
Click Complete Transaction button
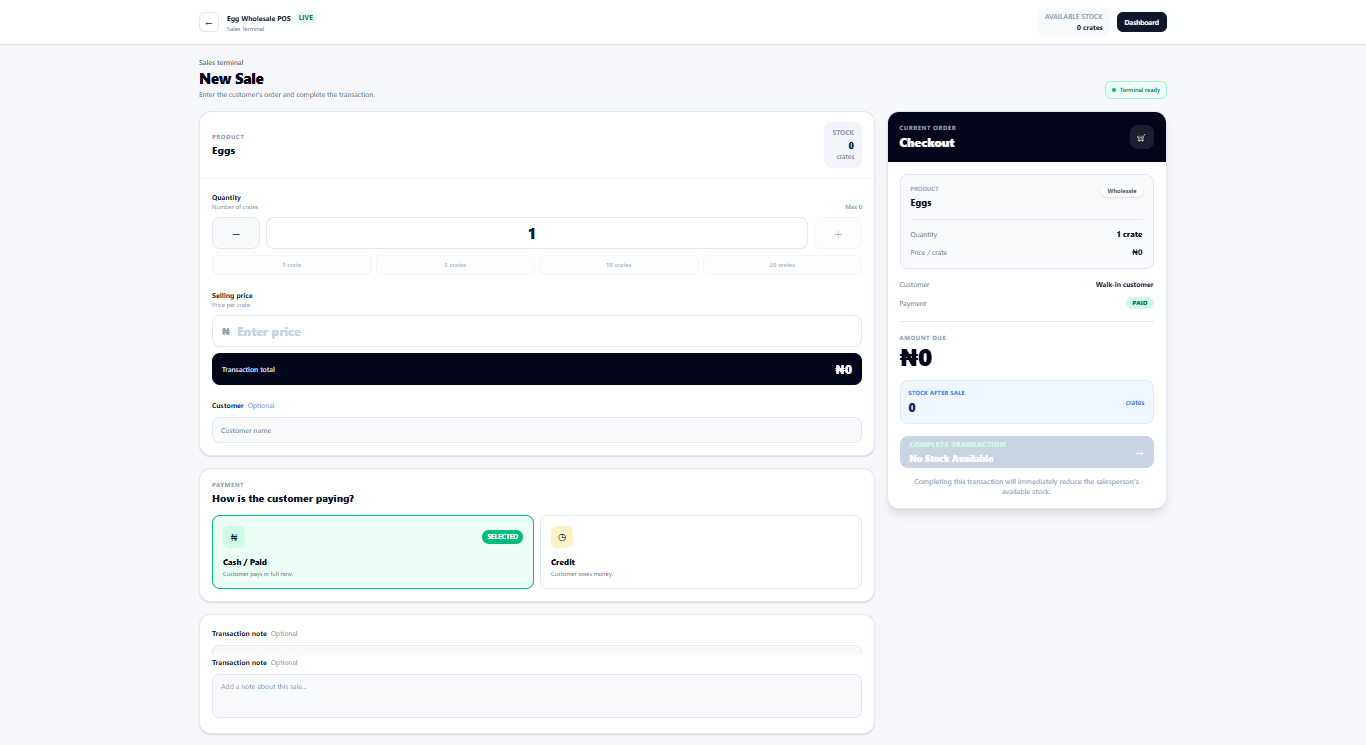click(1027, 452)
